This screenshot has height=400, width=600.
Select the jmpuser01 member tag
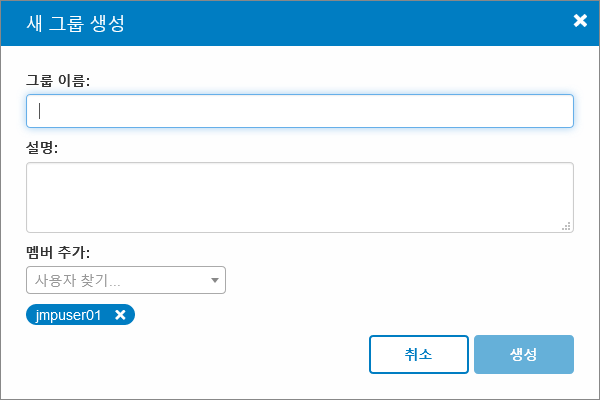pos(69,315)
